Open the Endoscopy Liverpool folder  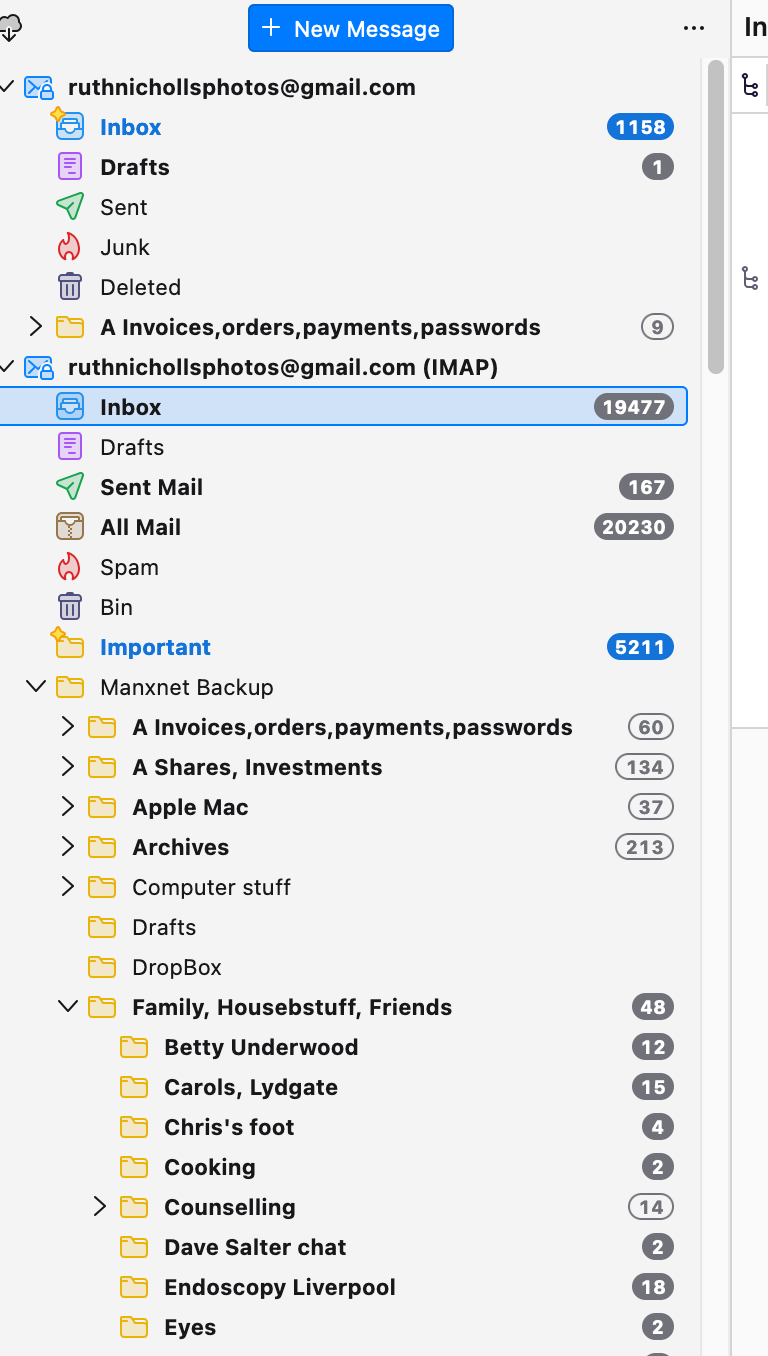point(280,1287)
